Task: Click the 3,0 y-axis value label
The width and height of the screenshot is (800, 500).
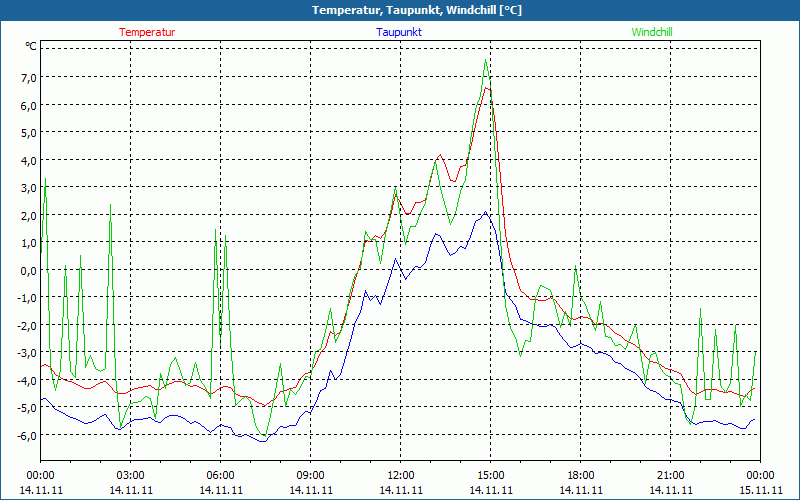Action: coord(27,188)
